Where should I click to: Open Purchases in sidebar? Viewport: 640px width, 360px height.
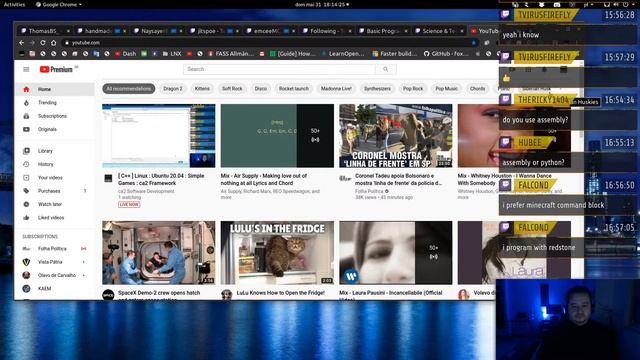(55, 191)
